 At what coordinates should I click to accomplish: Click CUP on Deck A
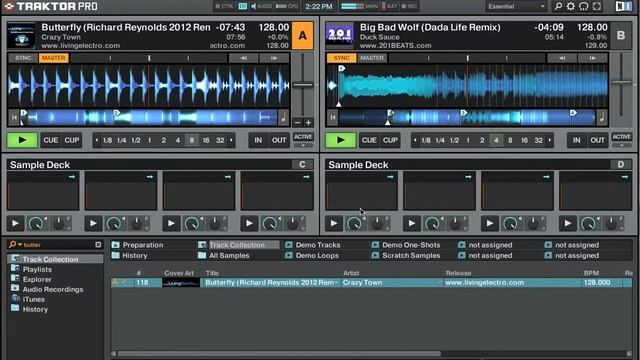[72, 140]
